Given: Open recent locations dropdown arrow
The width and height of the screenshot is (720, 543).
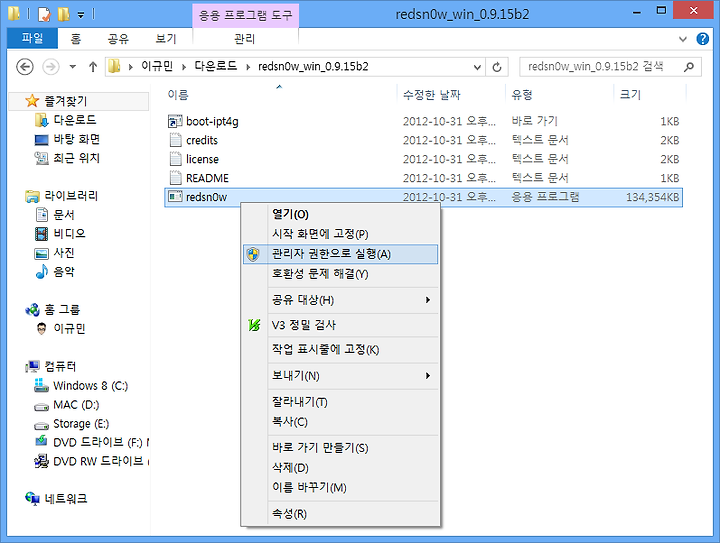Looking at the screenshot, I should [x=73, y=67].
